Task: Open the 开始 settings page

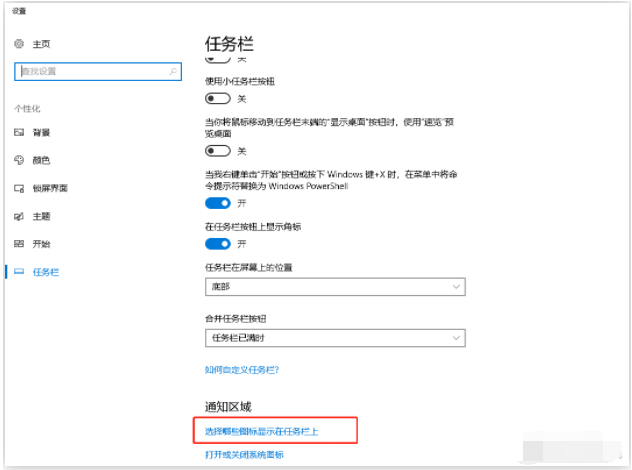Action: coord(41,244)
